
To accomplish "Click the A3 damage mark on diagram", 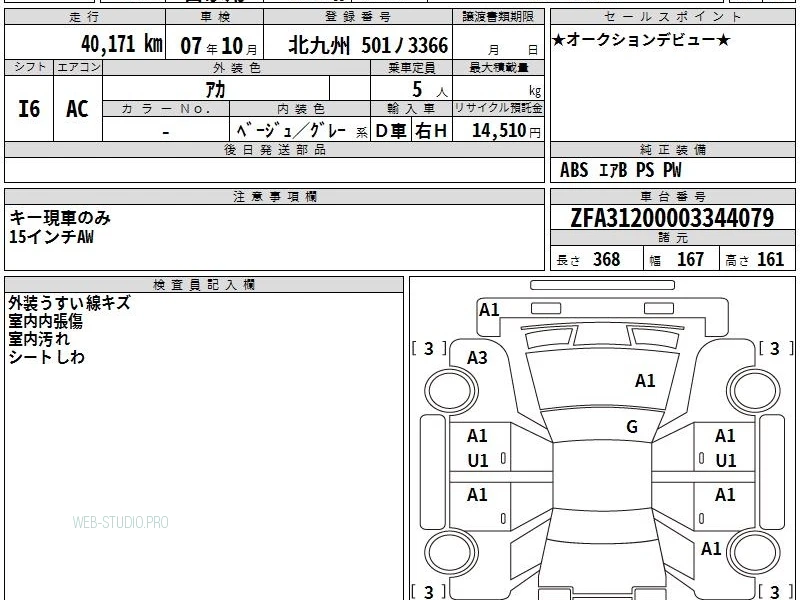I will (478, 358).
